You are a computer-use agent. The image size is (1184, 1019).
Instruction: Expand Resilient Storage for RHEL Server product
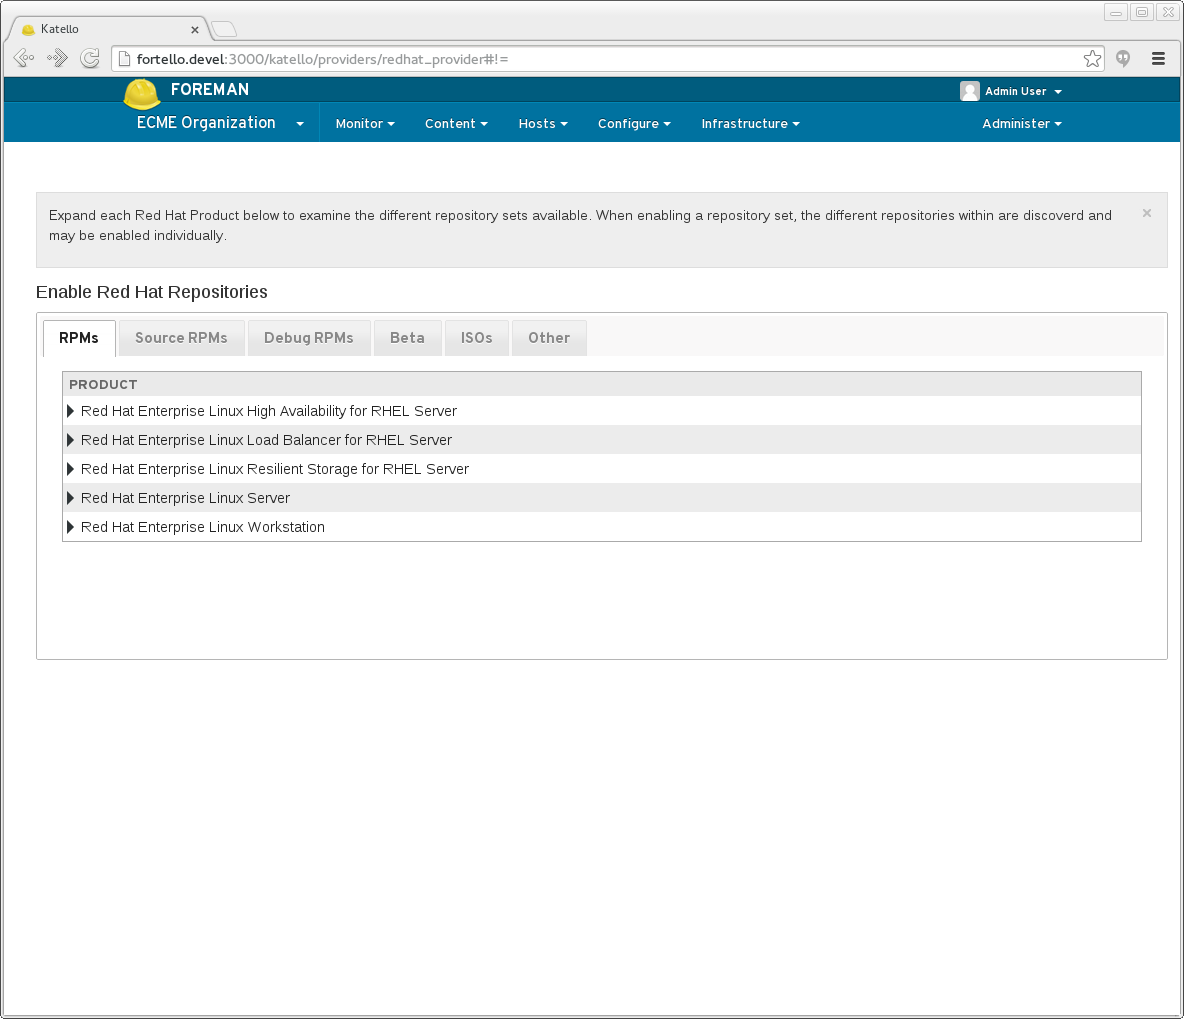pyautogui.click(x=70, y=469)
